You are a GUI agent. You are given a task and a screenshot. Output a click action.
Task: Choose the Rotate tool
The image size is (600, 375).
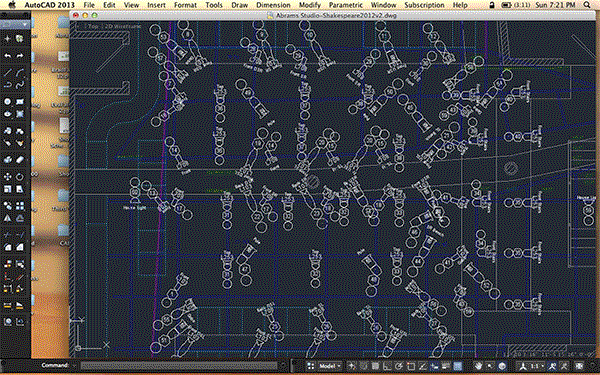(20, 176)
